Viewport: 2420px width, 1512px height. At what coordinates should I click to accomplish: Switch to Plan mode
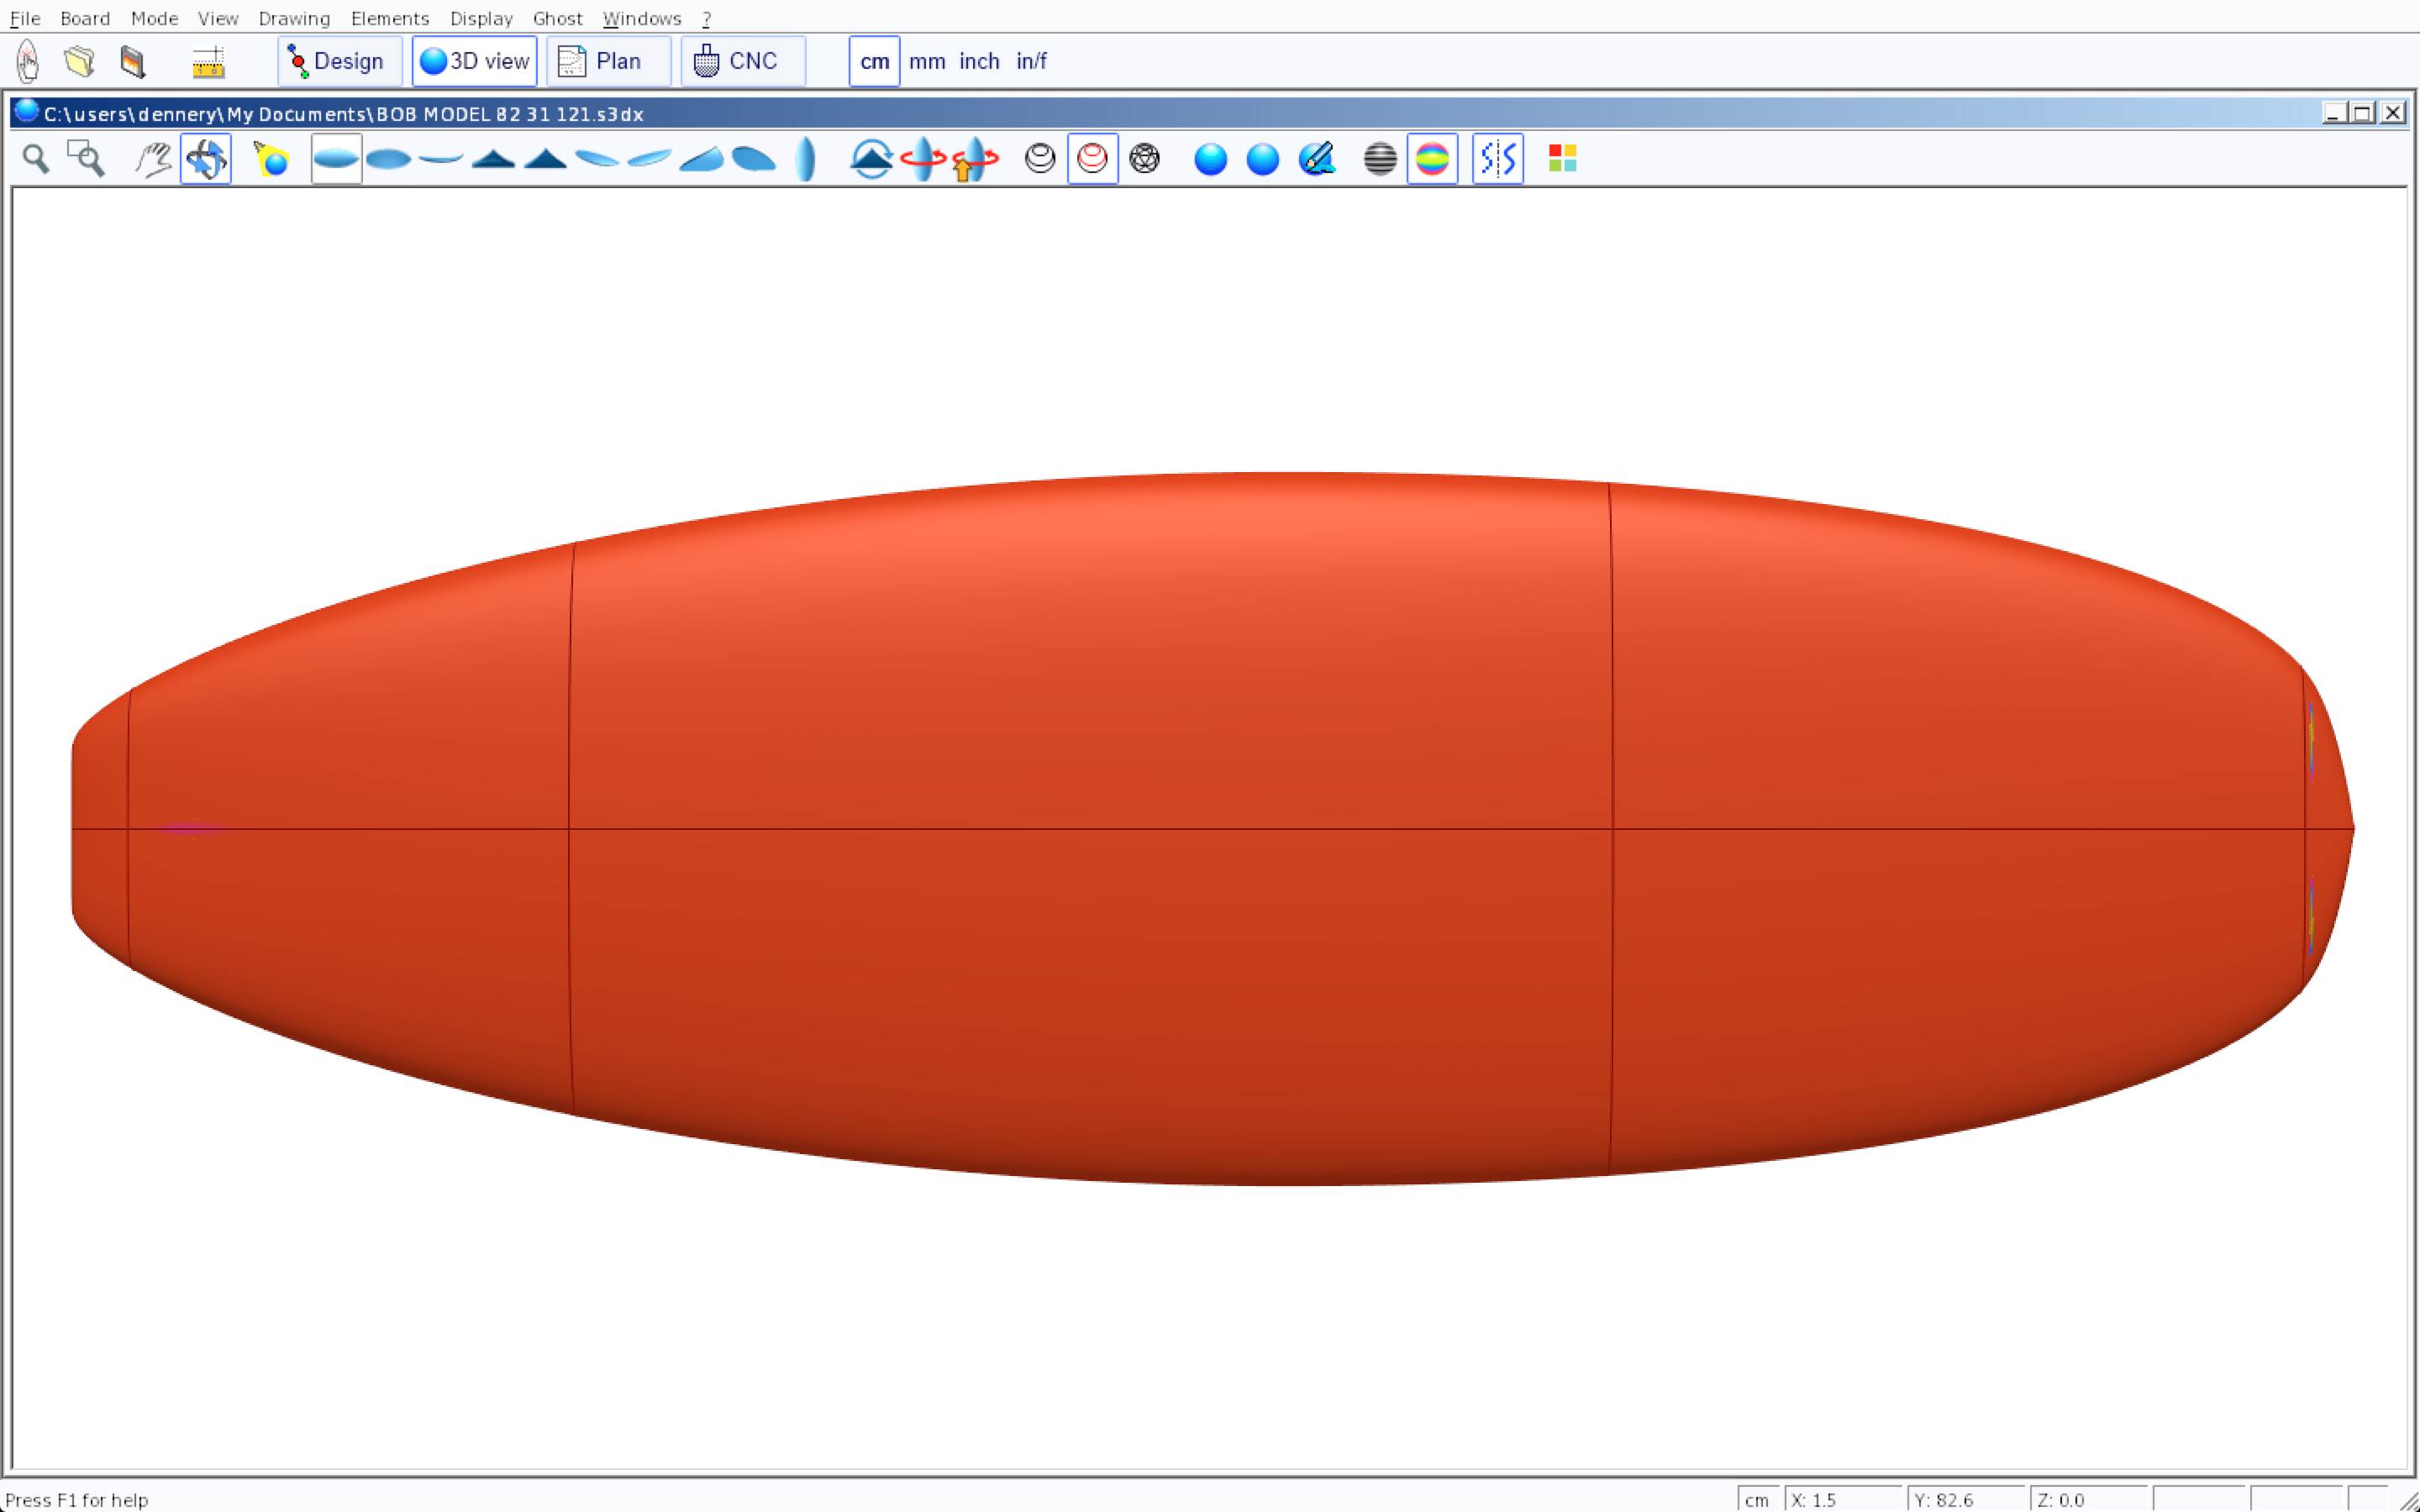point(608,61)
